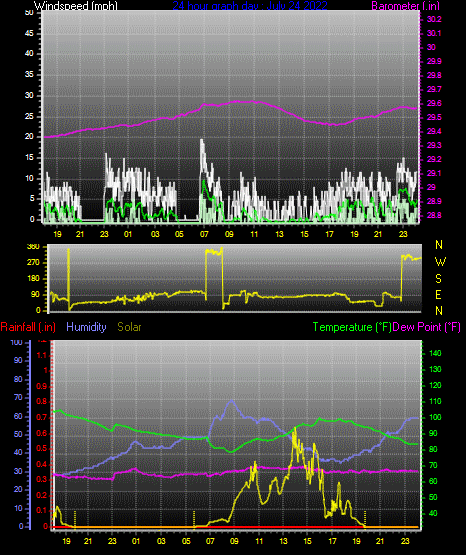Screen dimensions: 466x555
Task: Click the "0.6" rainfall axis value
Action: click(x=42, y=433)
